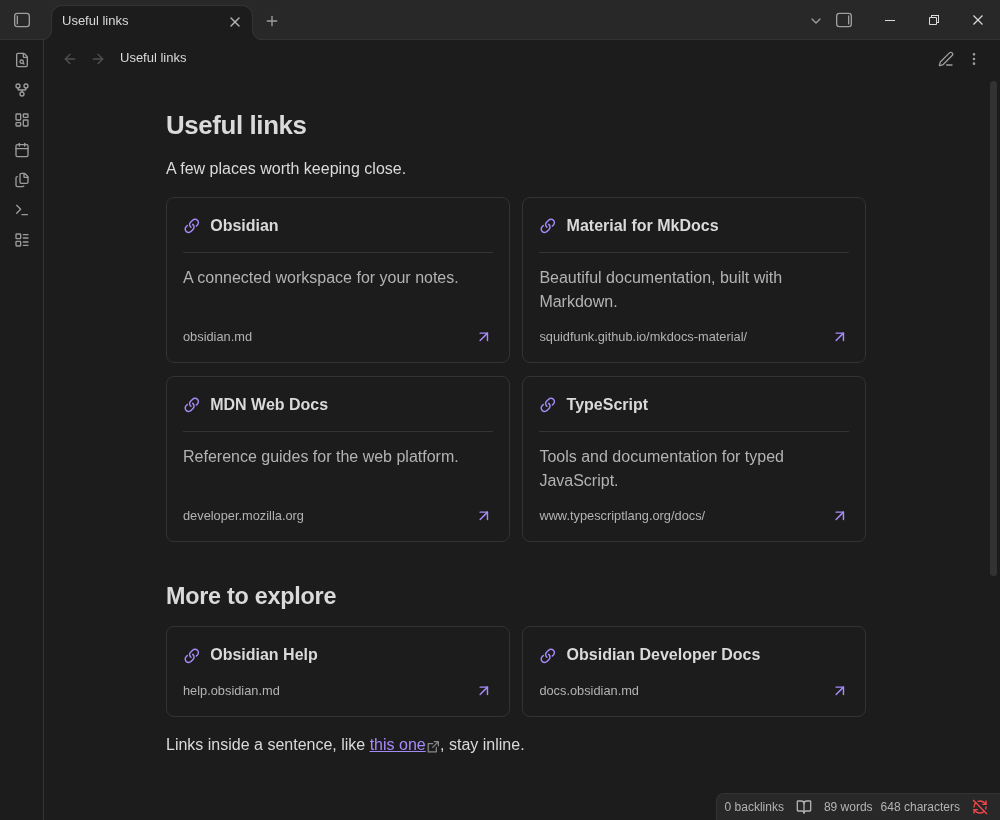1000x820 pixels.
Task: Open a new tab with plus button
Action: pyautogui.click(x=272, y=21)
